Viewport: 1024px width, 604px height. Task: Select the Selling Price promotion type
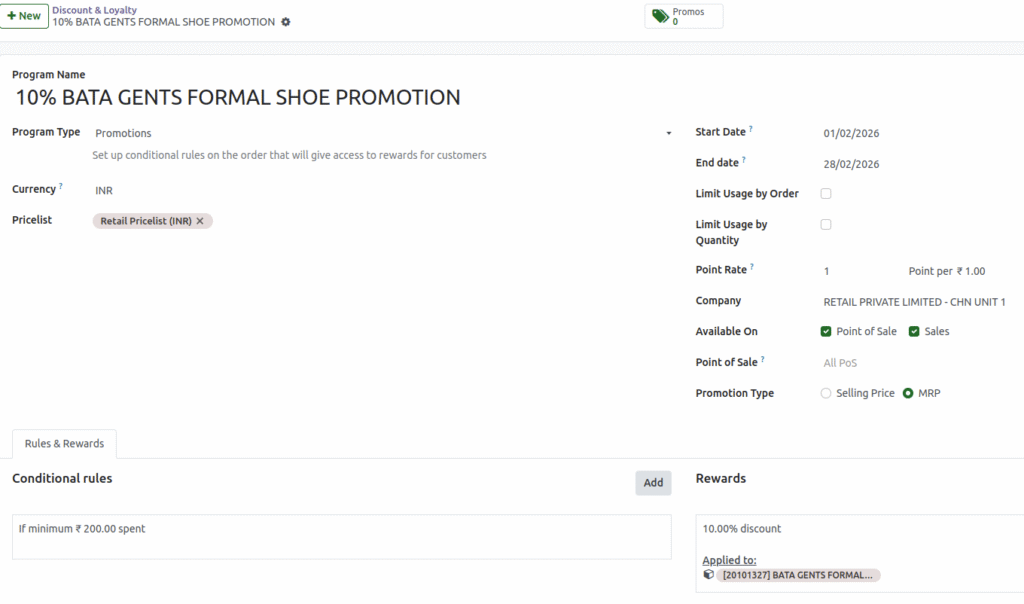pyautogui.click(x=825, y=393)
